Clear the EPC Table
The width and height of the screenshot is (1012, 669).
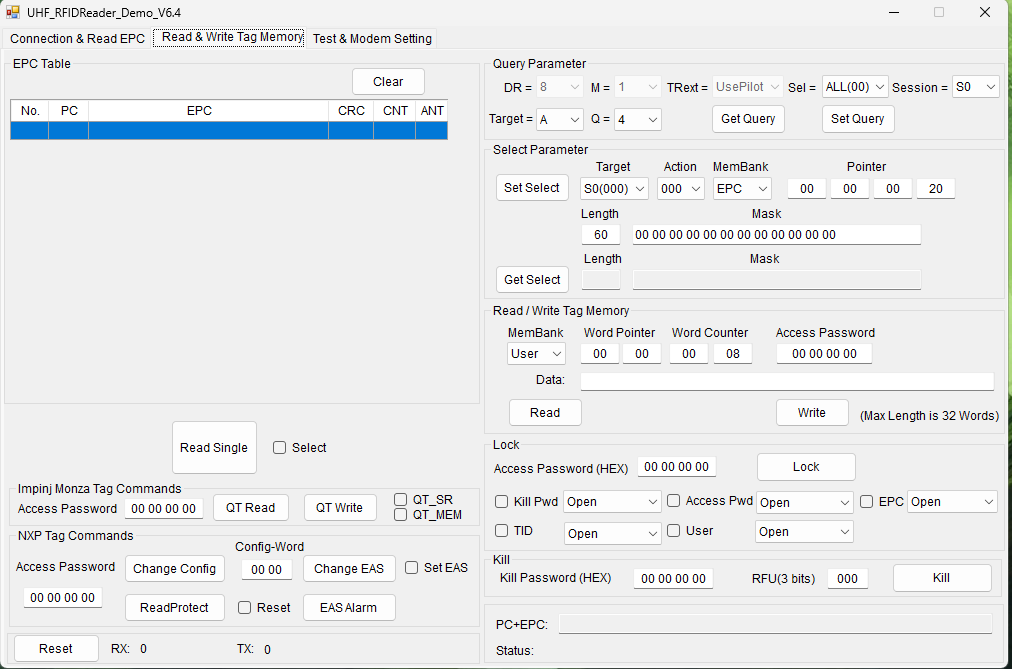388,82
